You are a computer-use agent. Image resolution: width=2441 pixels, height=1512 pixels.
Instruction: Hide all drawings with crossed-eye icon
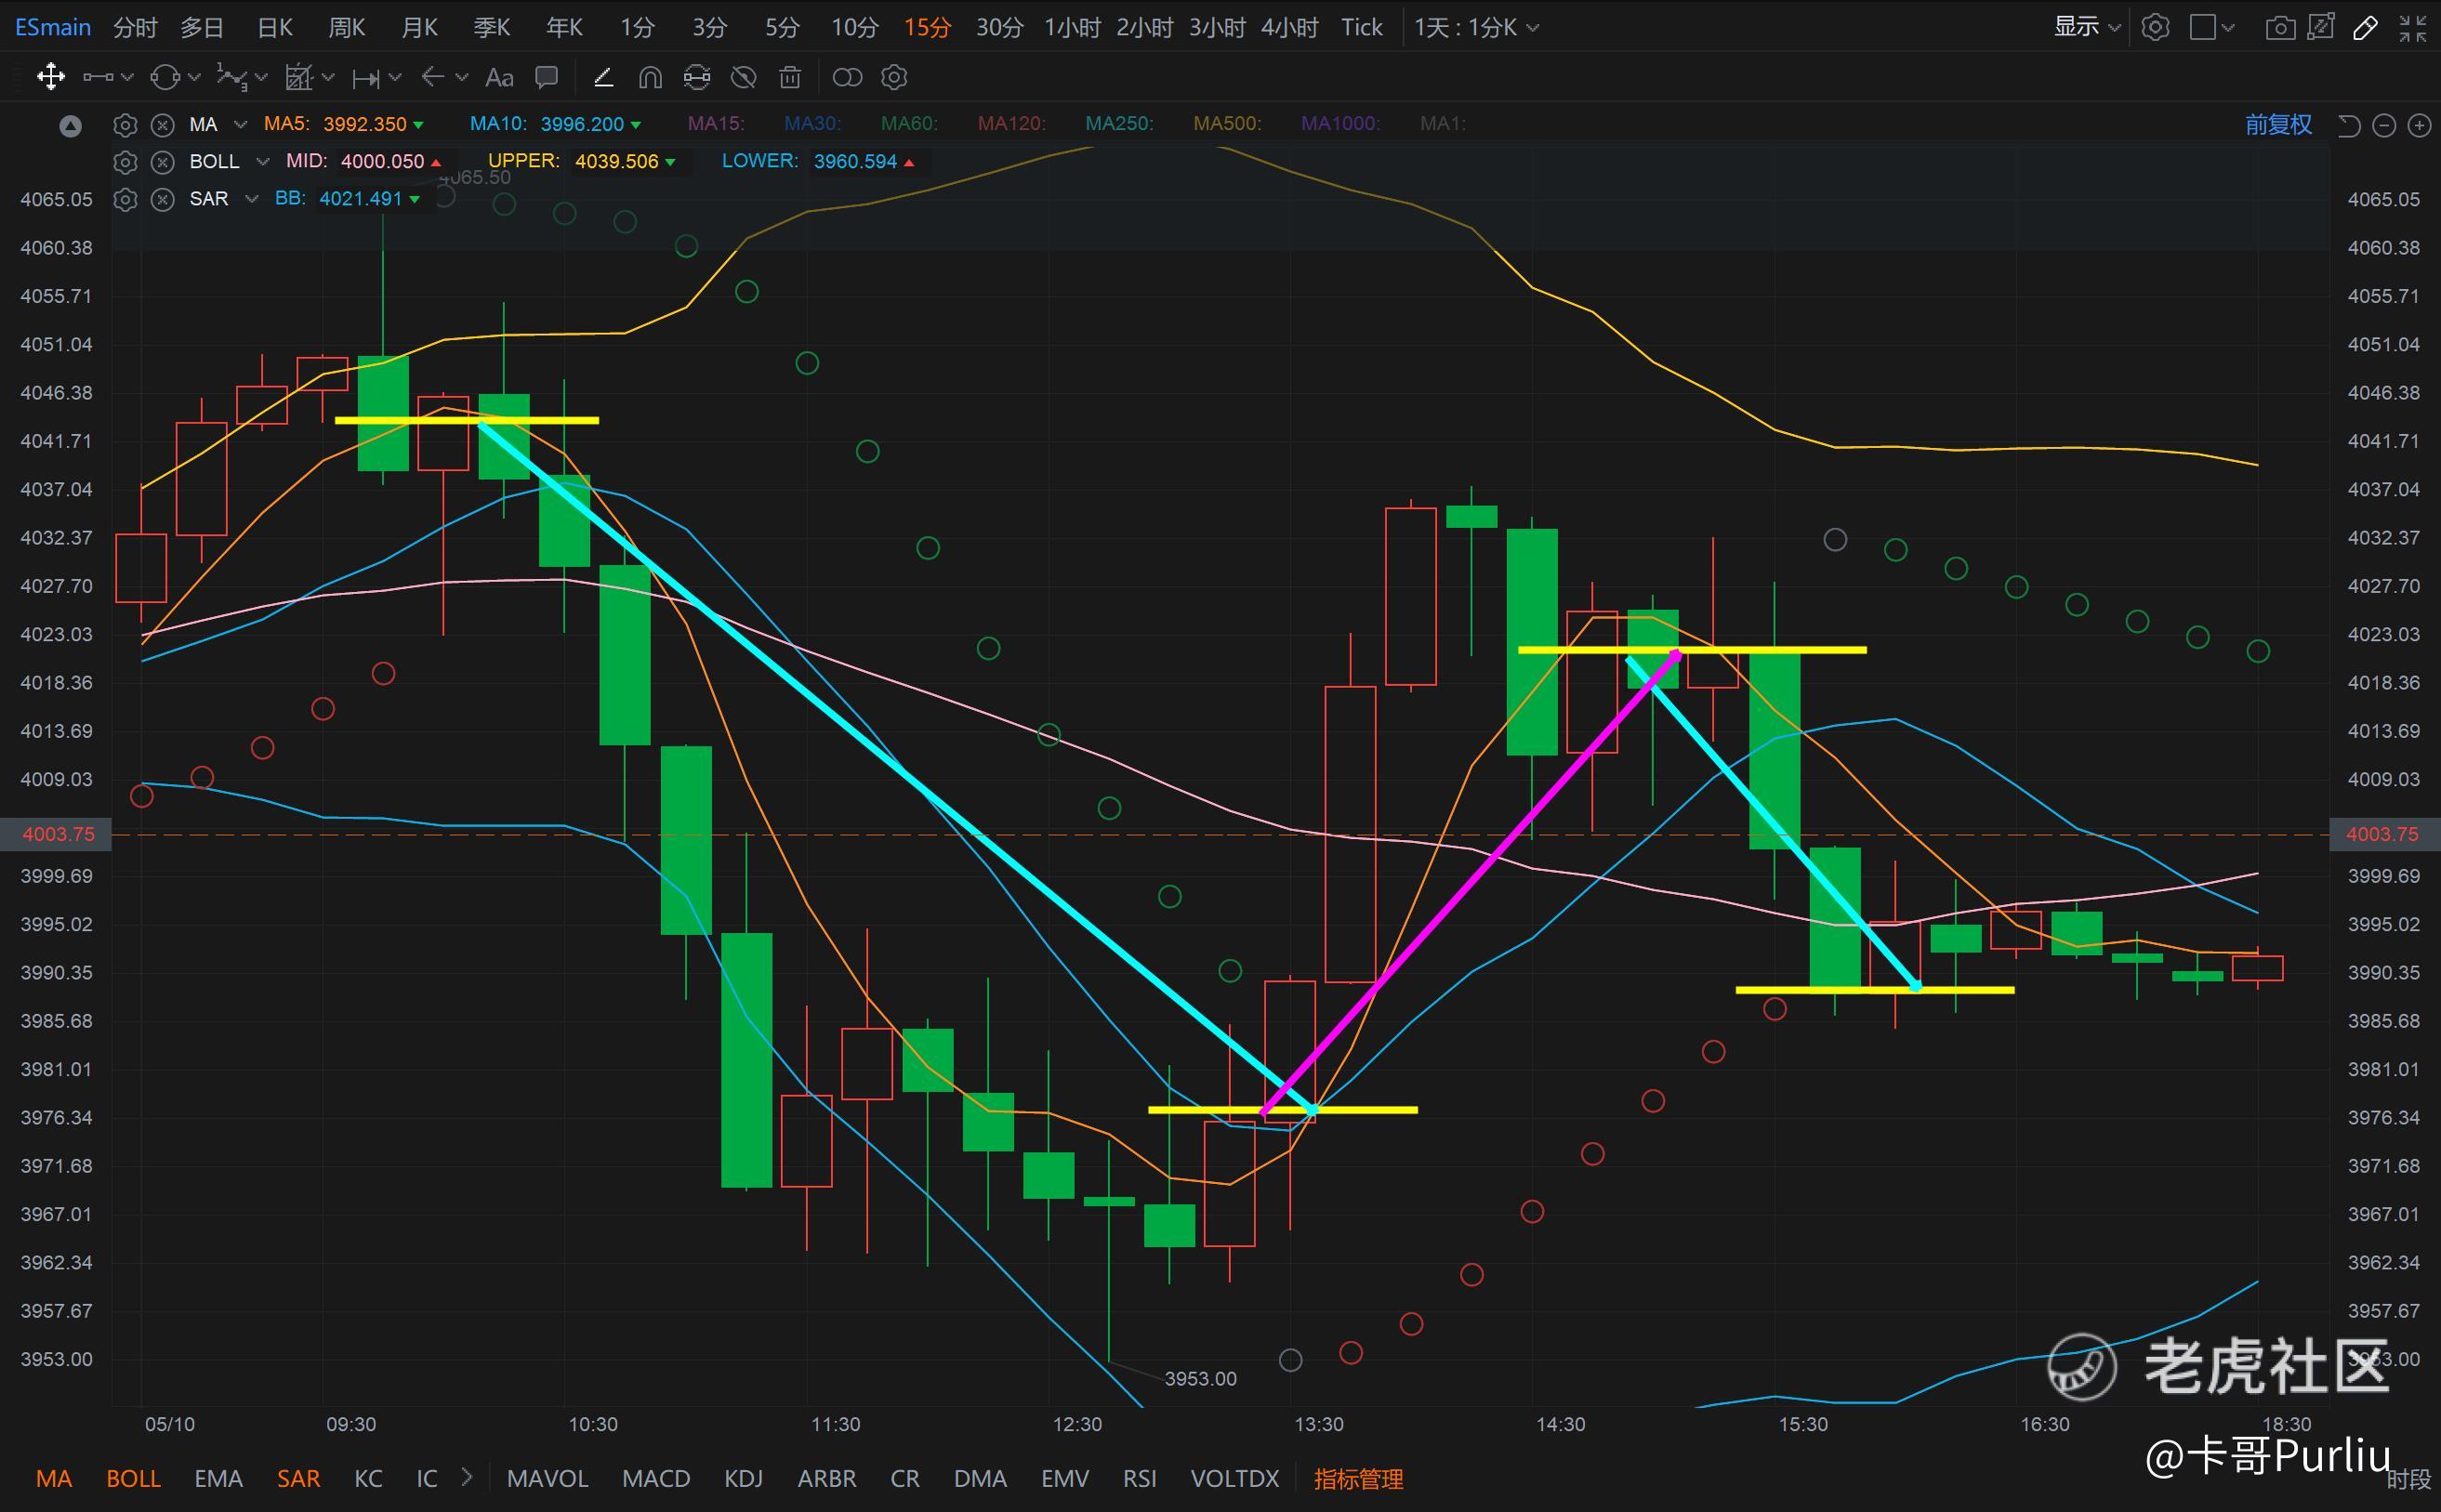tap(743, 77)
